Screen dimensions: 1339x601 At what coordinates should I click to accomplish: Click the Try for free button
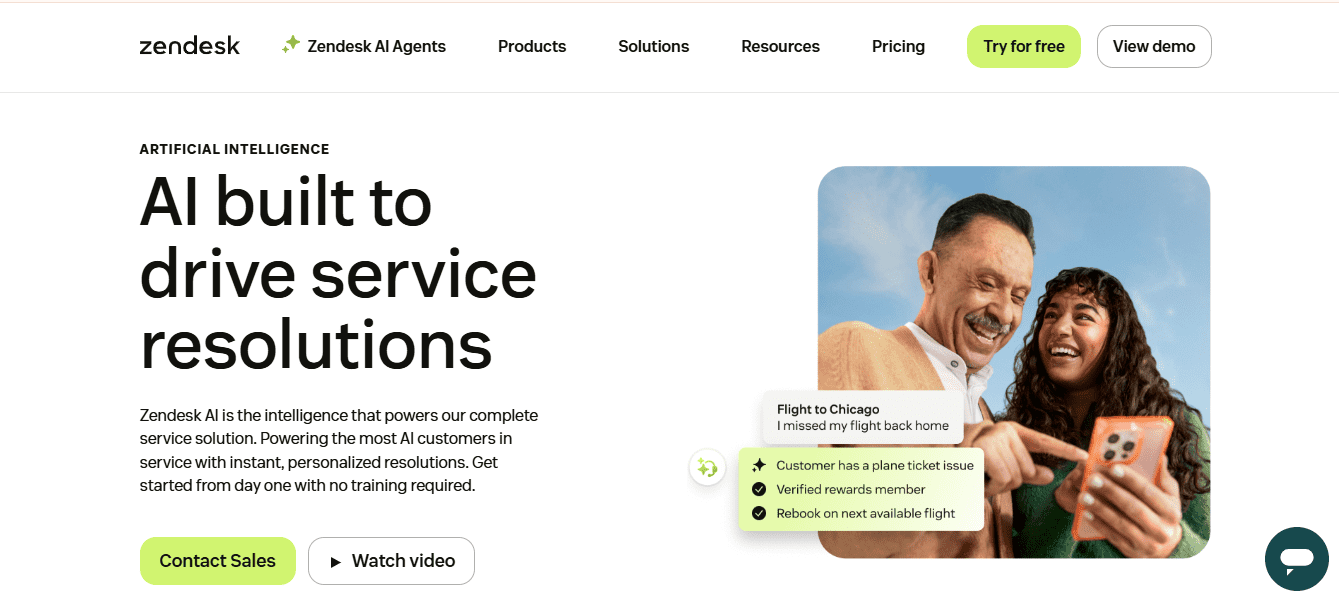(1024, 46)
